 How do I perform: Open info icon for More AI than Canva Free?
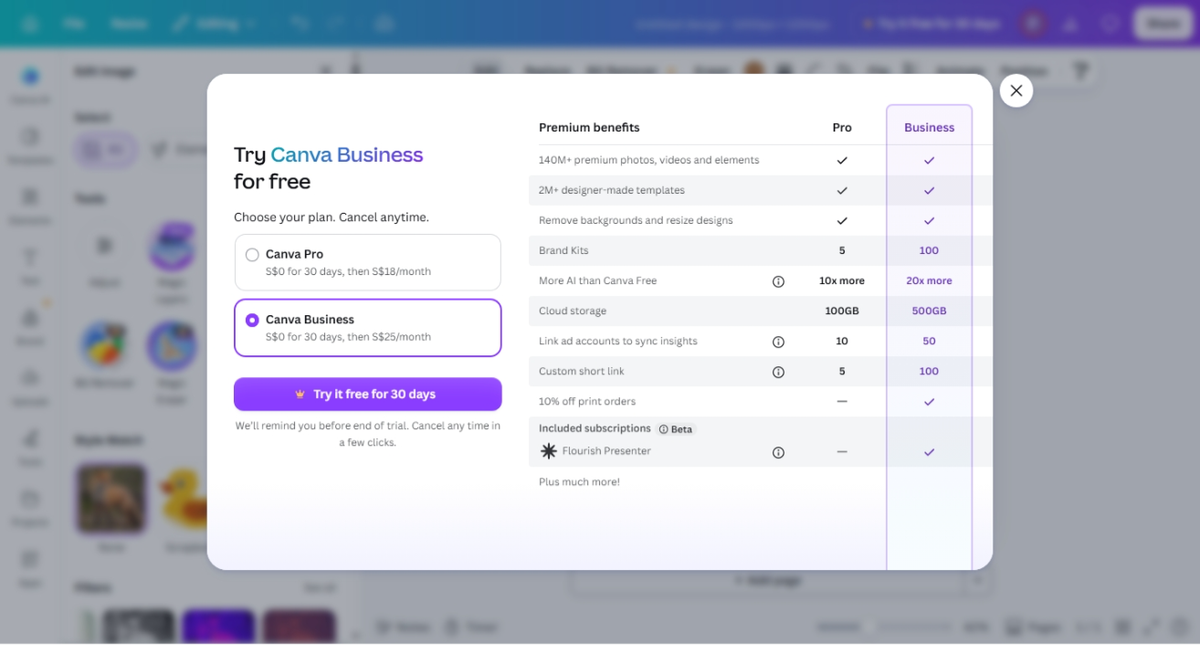click(778, 281)
